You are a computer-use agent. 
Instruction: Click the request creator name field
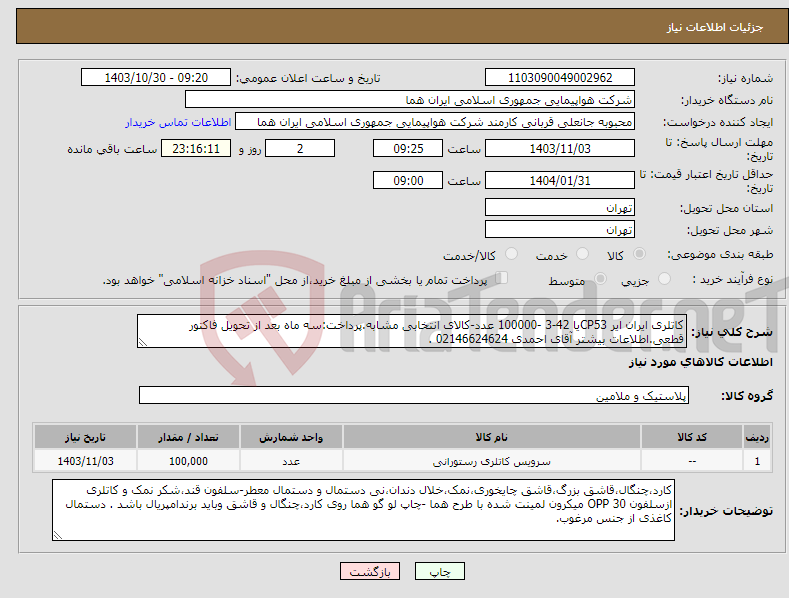coord(435,122)
